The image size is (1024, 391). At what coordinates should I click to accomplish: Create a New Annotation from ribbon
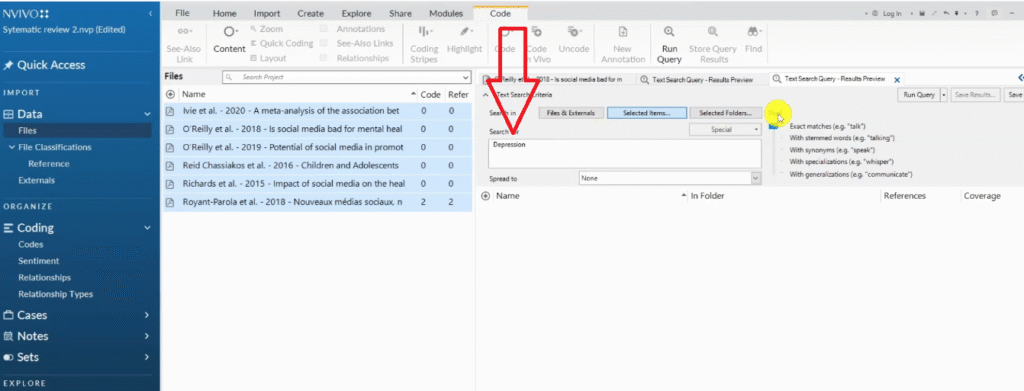(x=623, y=44)
